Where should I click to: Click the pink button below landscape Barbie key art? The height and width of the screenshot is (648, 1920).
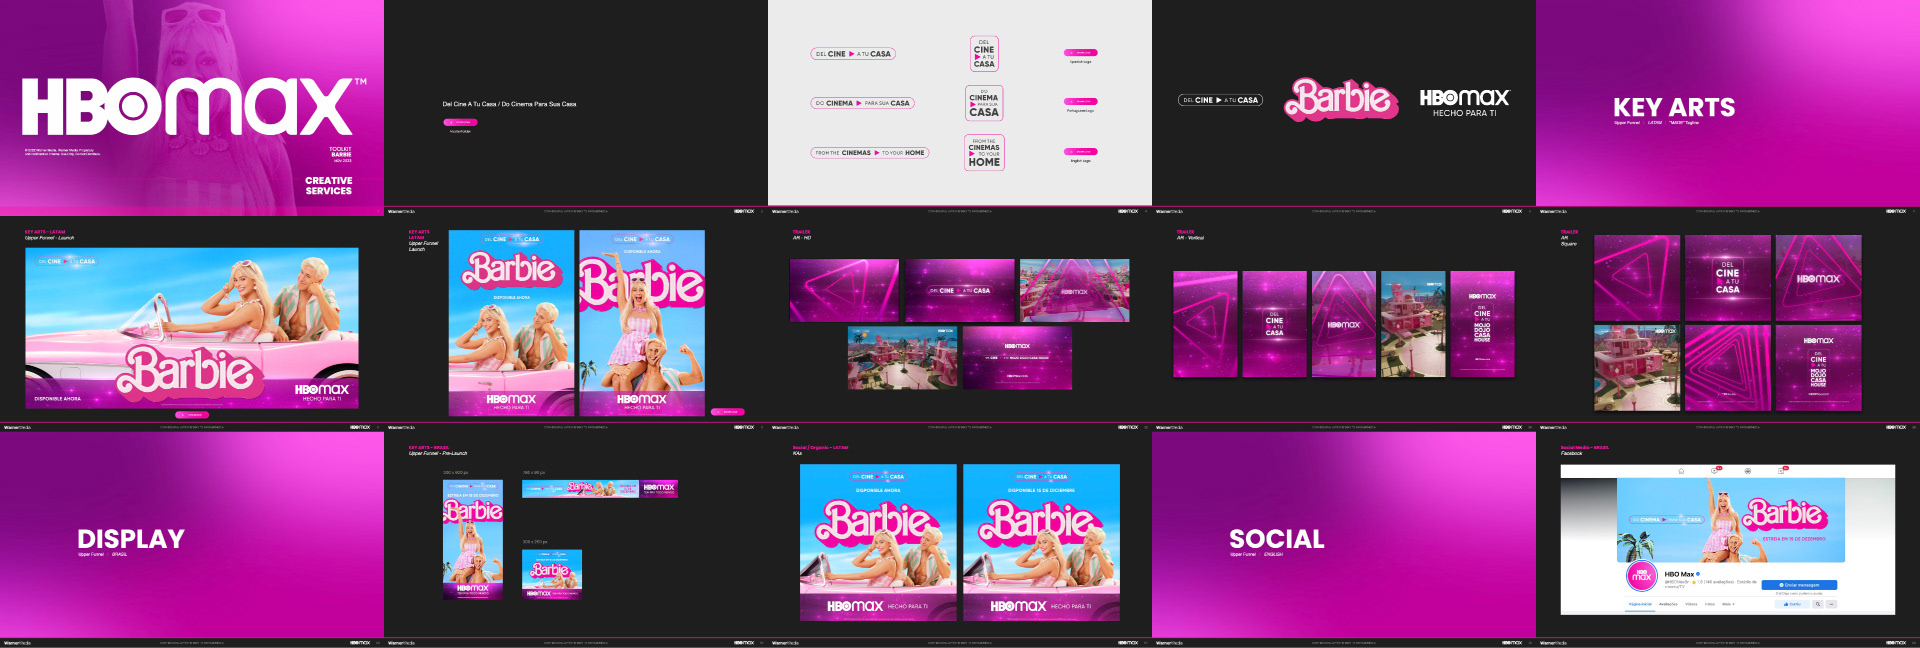click(x=192, y=414)
